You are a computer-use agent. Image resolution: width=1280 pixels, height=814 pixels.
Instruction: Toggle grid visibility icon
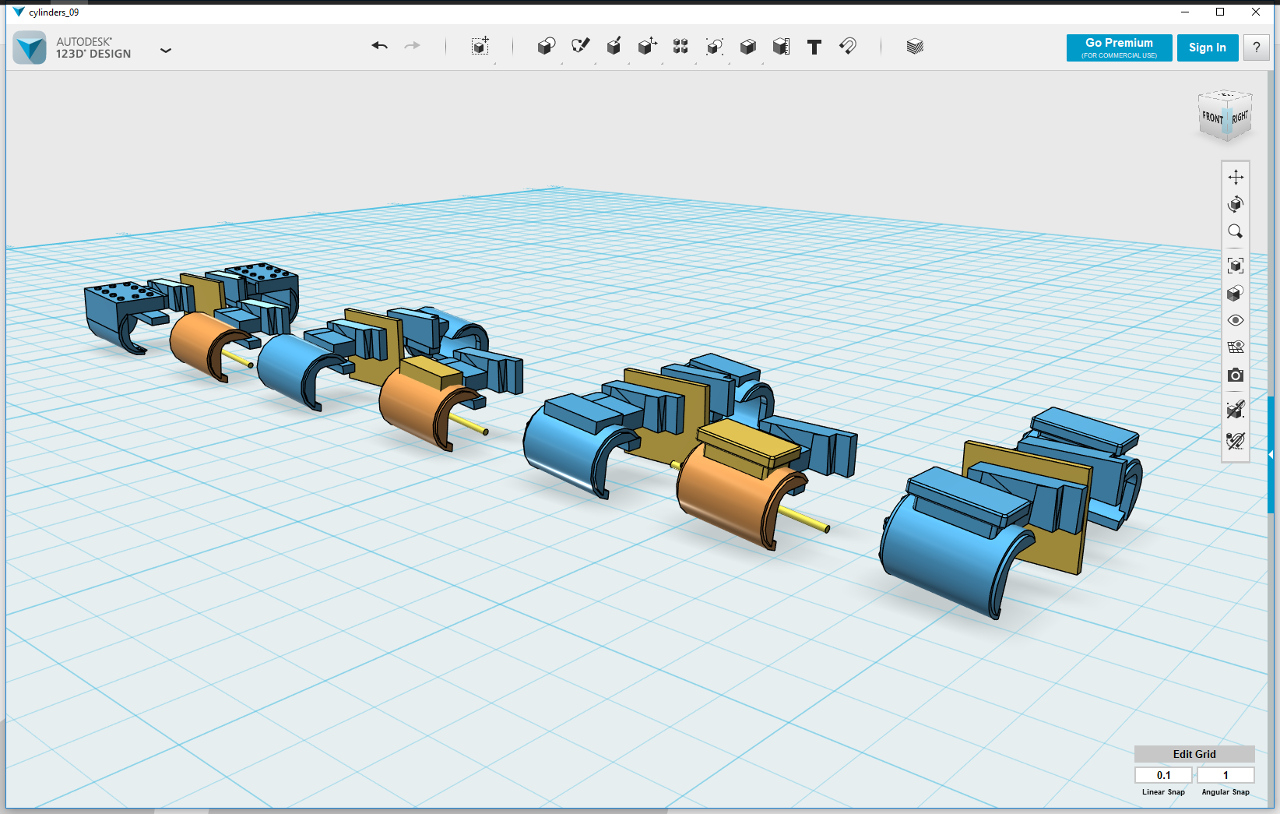(1236, 347)
